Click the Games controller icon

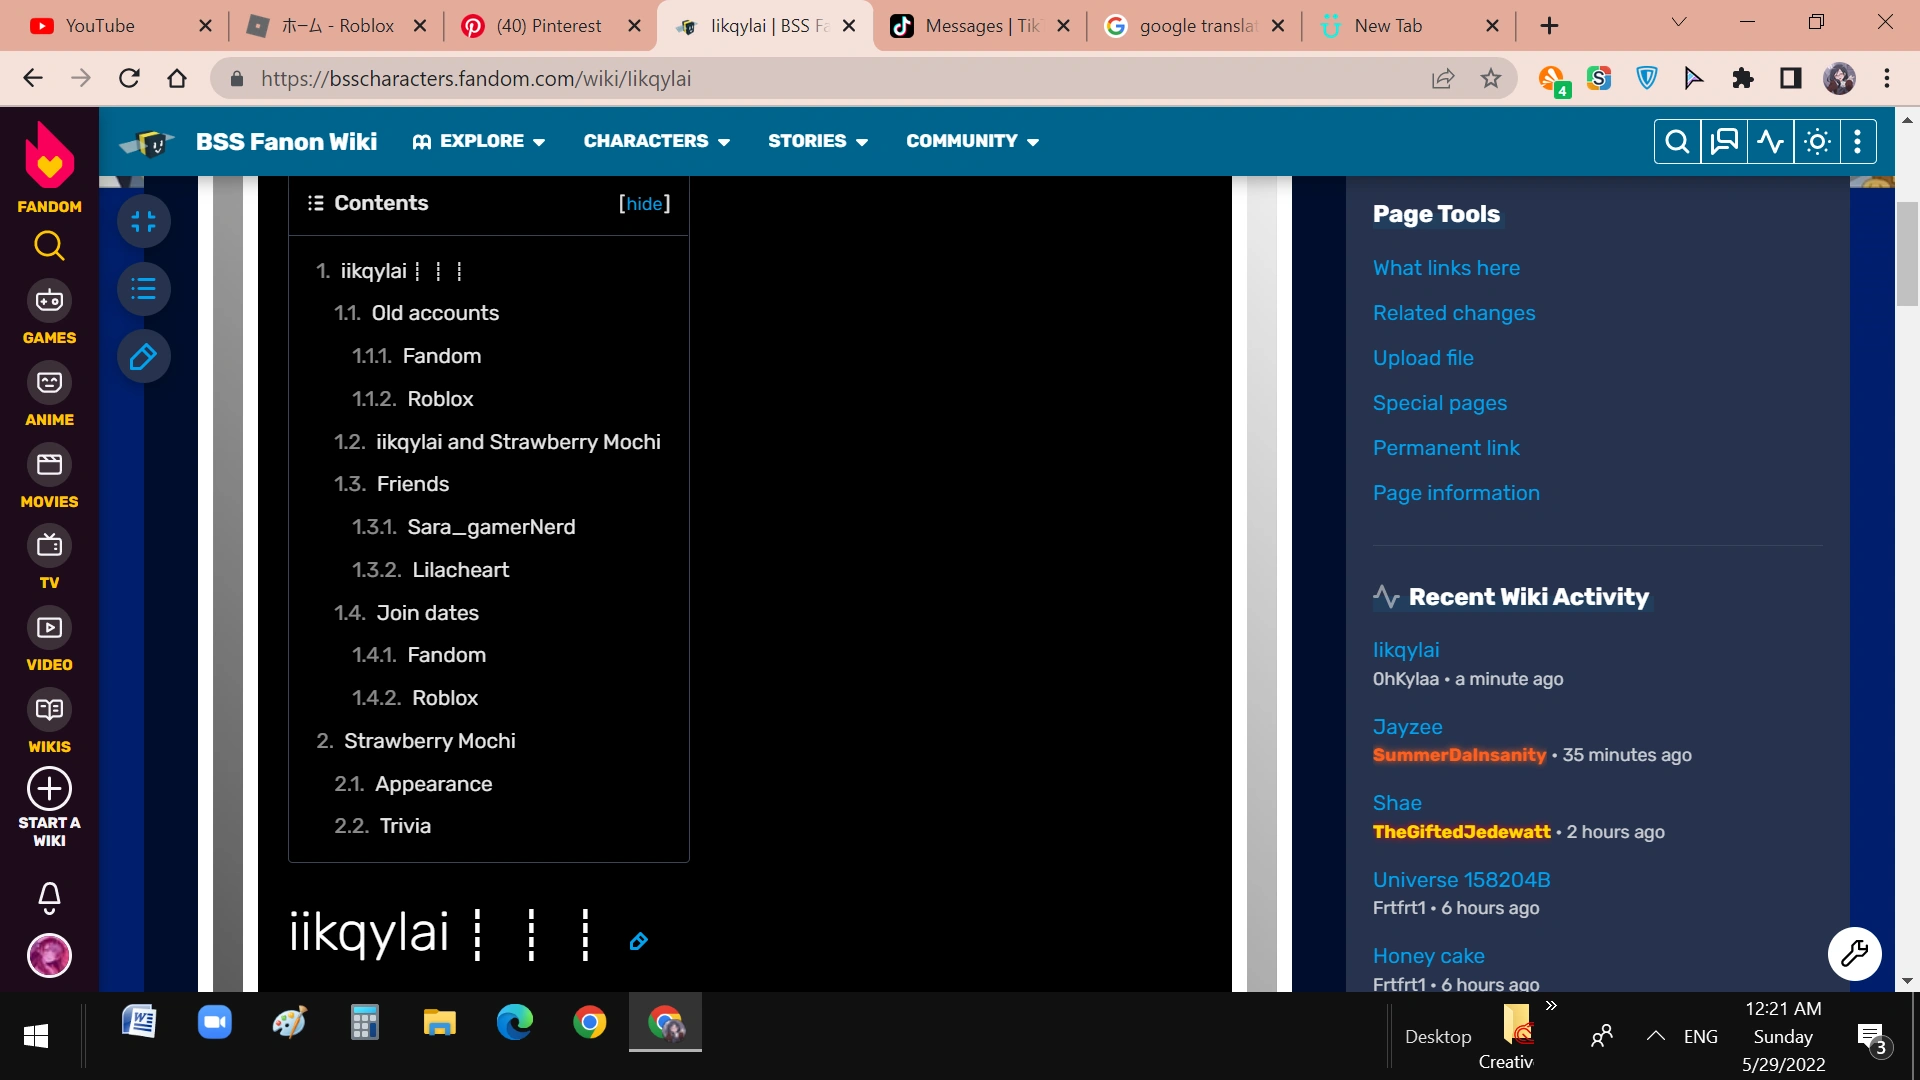click(x=49, y=300)
